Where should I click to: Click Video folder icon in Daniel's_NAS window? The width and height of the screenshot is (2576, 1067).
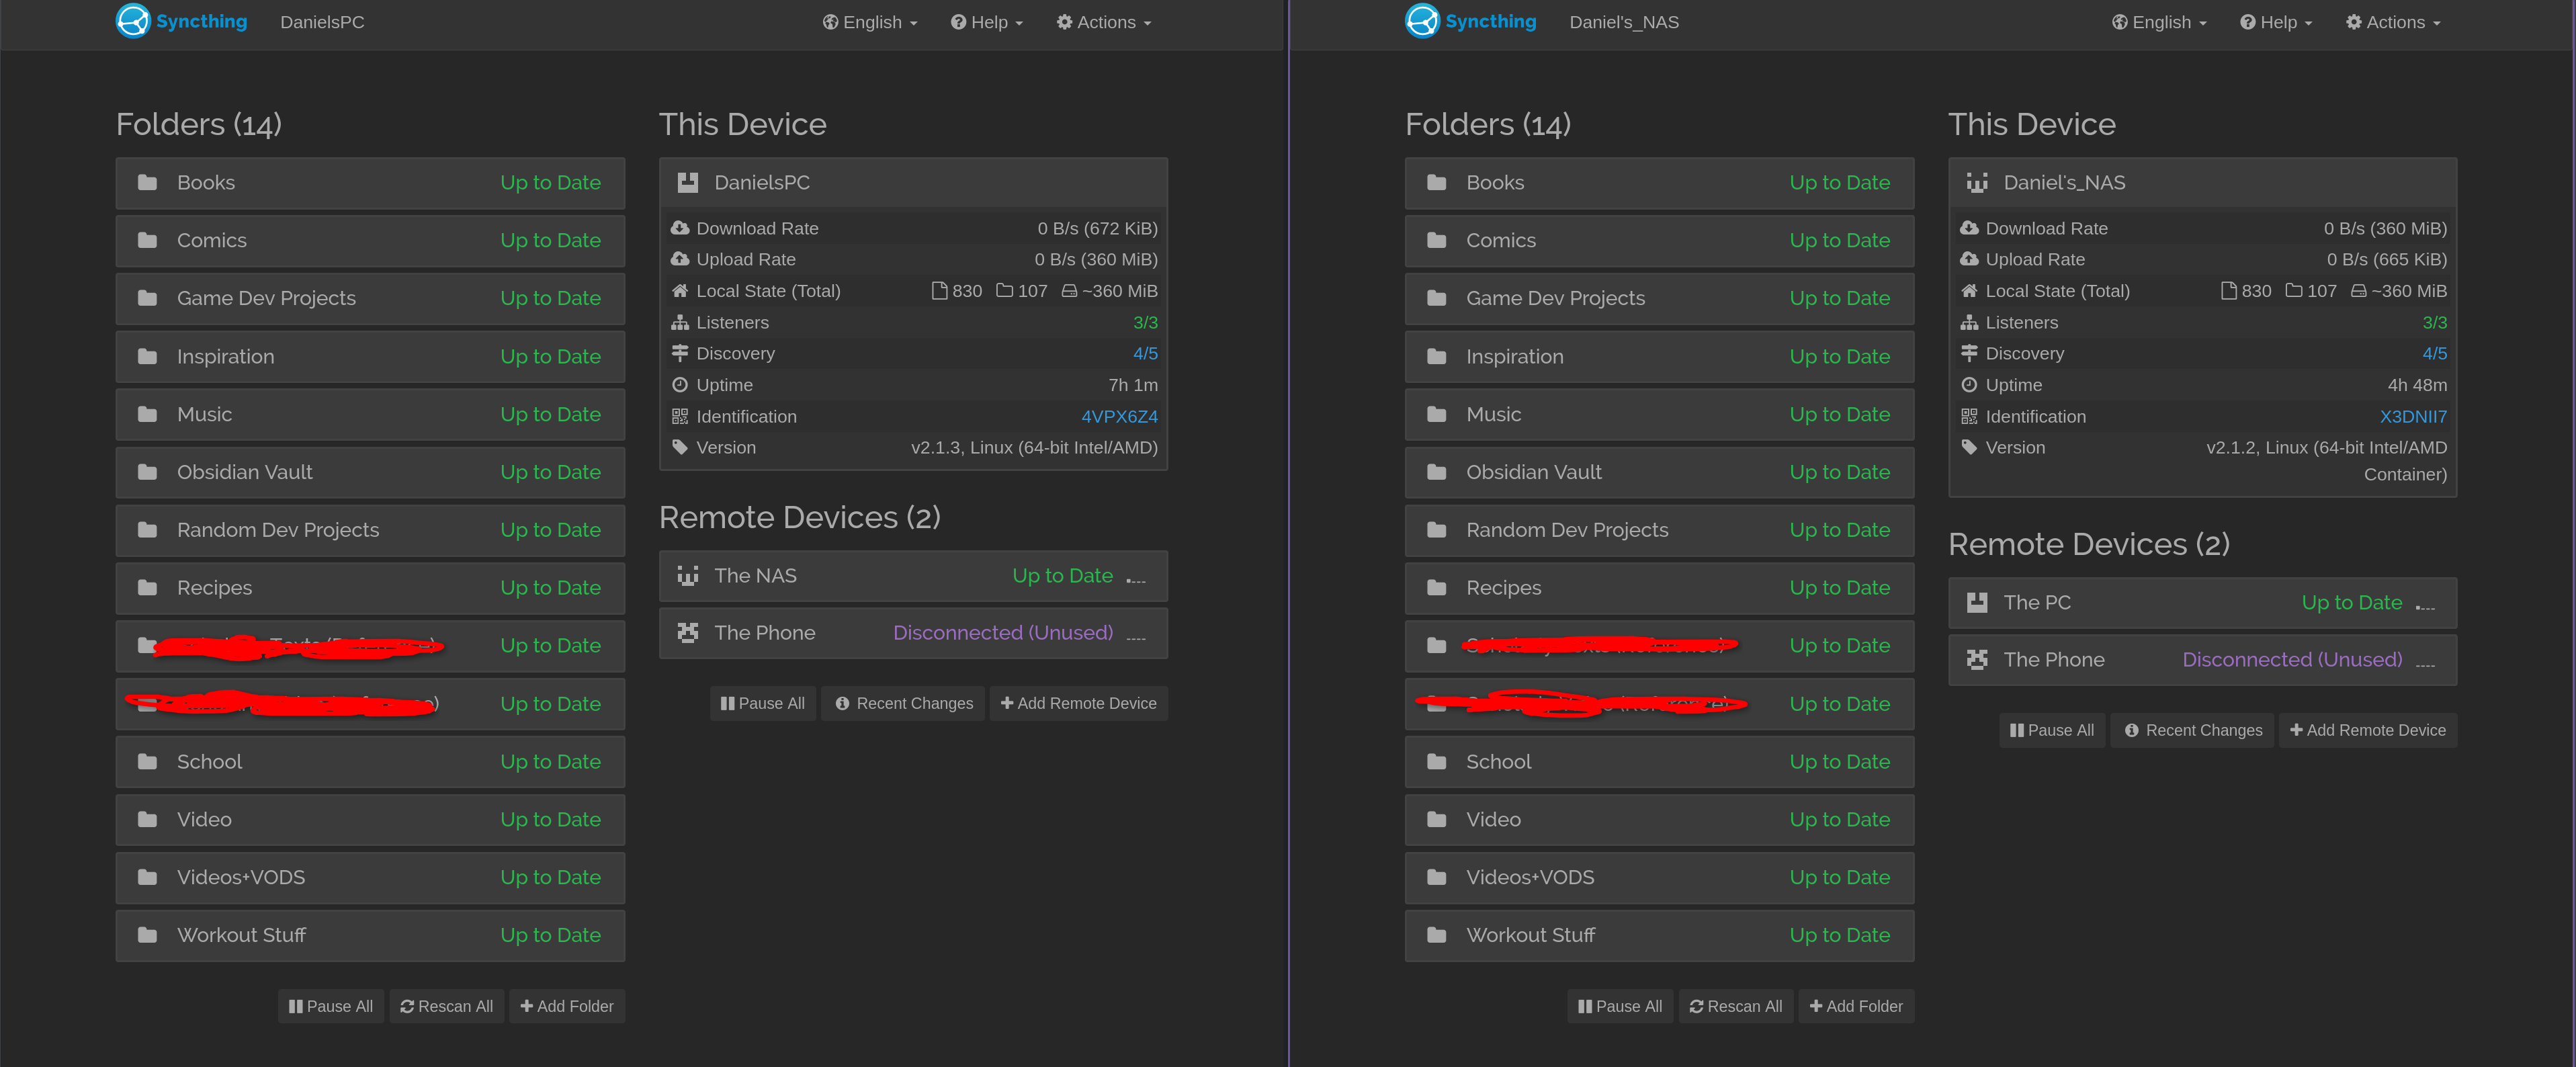(1436, 820)
